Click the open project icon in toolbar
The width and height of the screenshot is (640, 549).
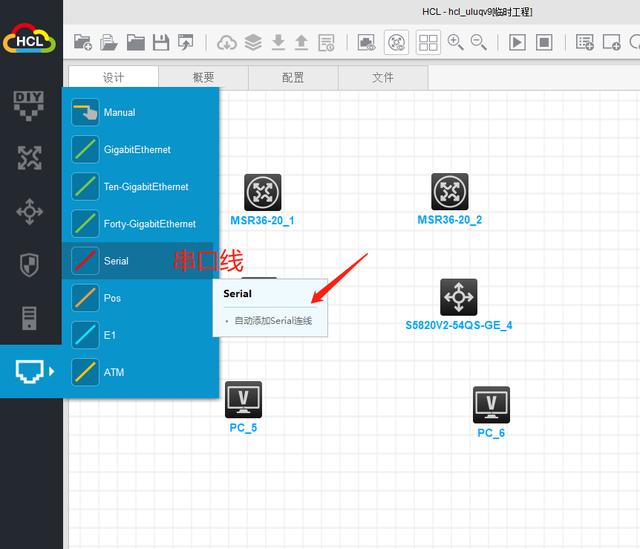point(109,42)
